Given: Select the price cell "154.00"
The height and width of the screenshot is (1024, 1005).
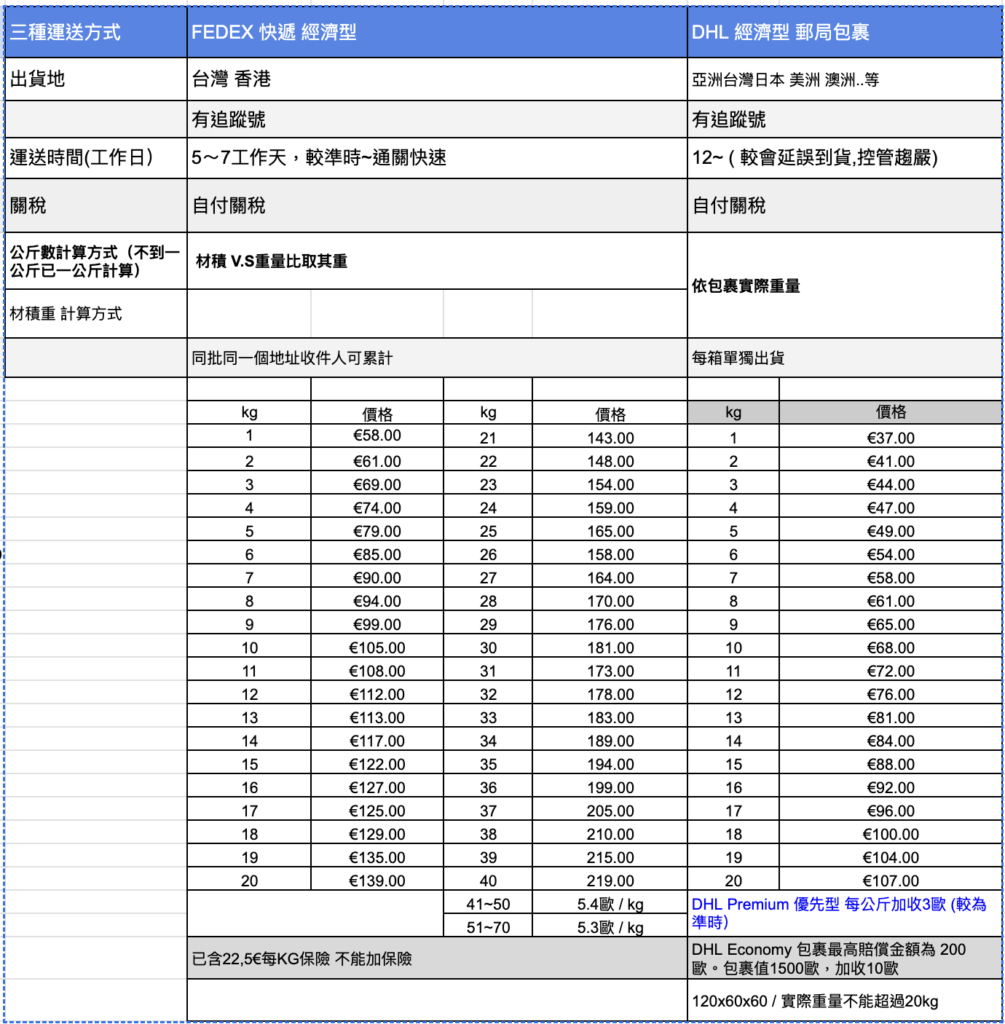Looking at the screenshot, I should click(x=610, y=485).
